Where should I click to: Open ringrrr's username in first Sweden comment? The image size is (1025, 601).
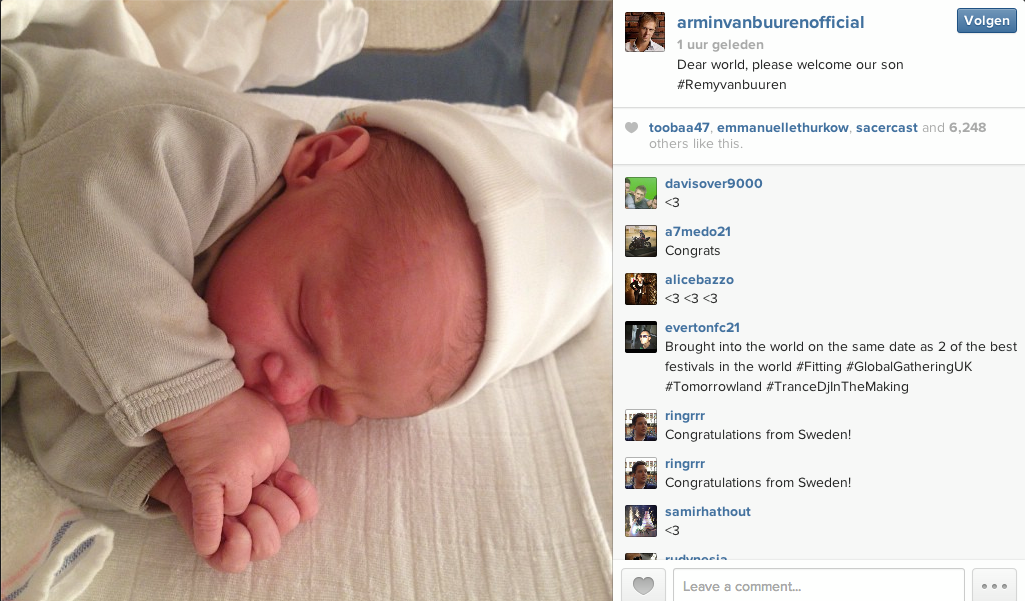pos(684,415)
